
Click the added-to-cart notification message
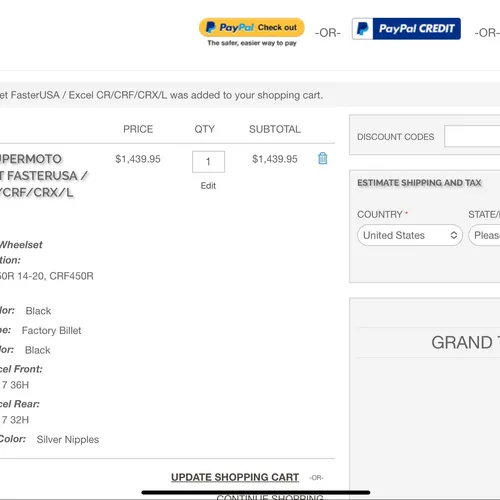pyautogui.click(x=161, y=95)
